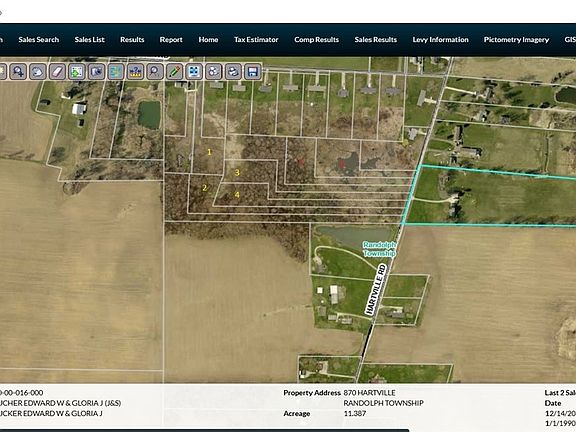
Task: Open the Tax Estimator tab
Action: coord(256,40)
